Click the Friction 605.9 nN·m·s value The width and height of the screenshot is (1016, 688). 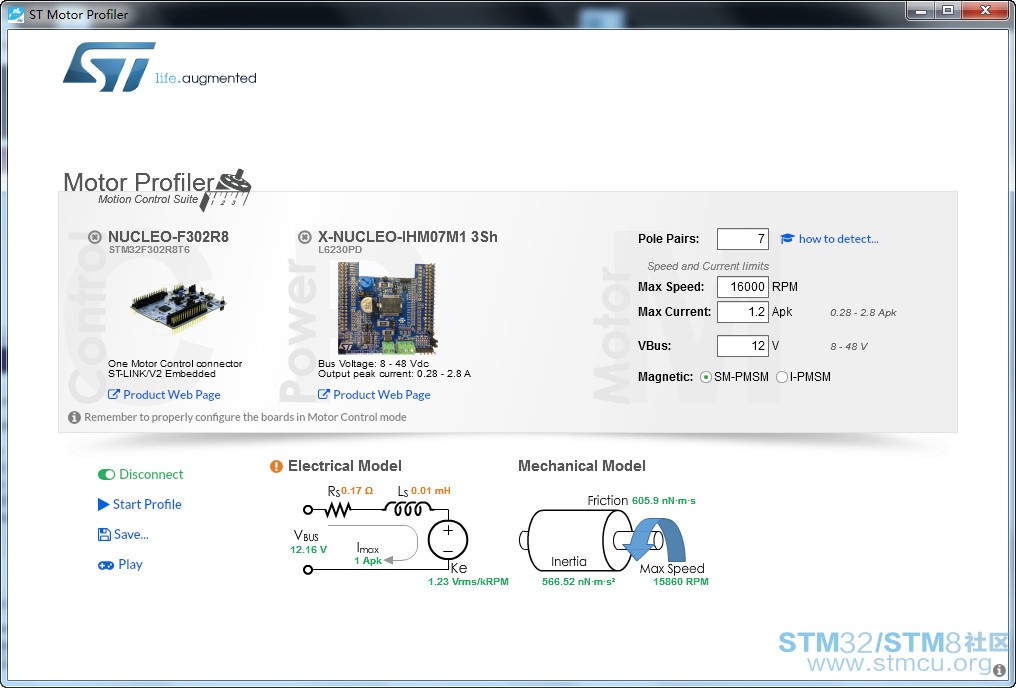pyautogui.click(x=664, y=501)
